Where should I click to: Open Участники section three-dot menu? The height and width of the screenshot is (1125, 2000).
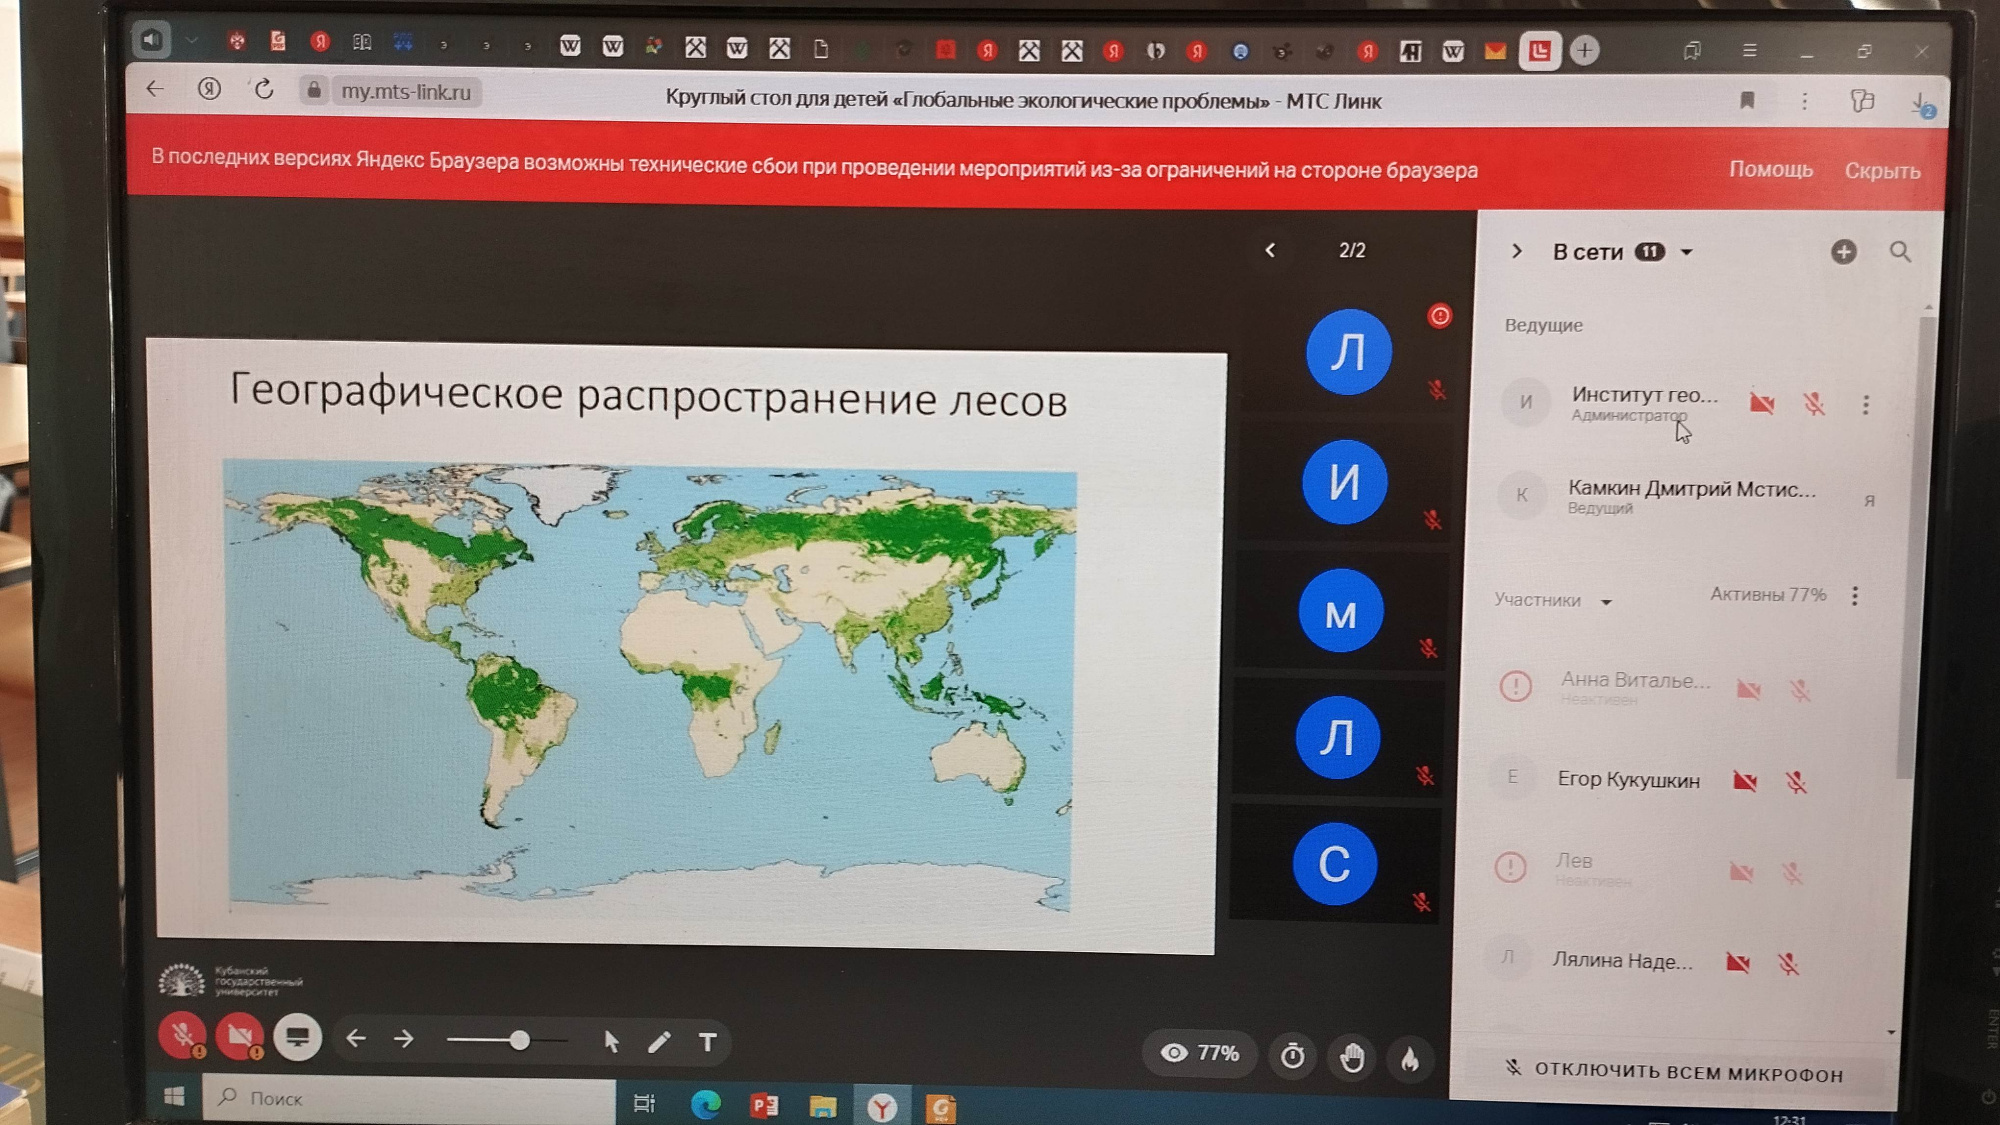pyautogui.click(x=1855, y=596)
